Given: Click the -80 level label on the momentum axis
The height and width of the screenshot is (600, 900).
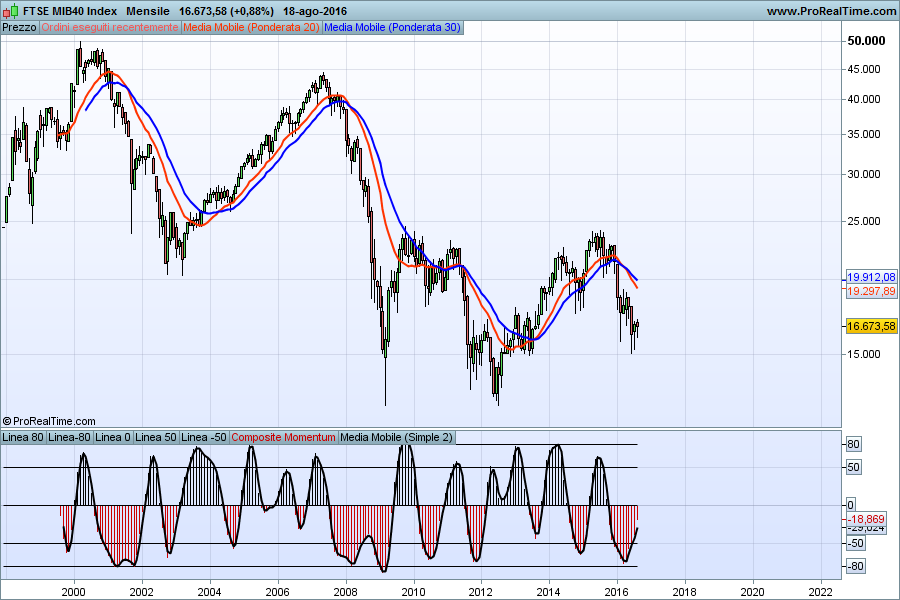Looking at the screenshot, I should tap(855, 567).
